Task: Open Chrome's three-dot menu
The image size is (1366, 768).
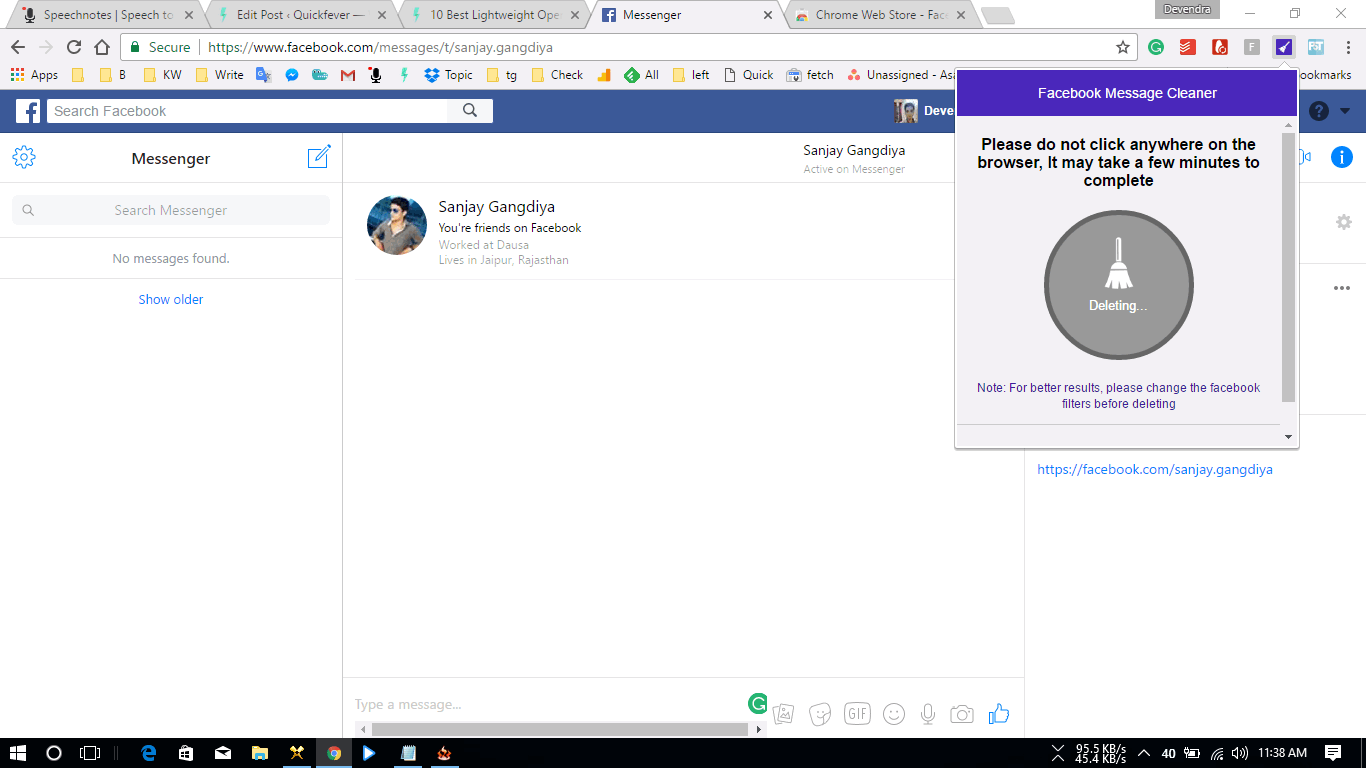Action: coord(1347,47)
